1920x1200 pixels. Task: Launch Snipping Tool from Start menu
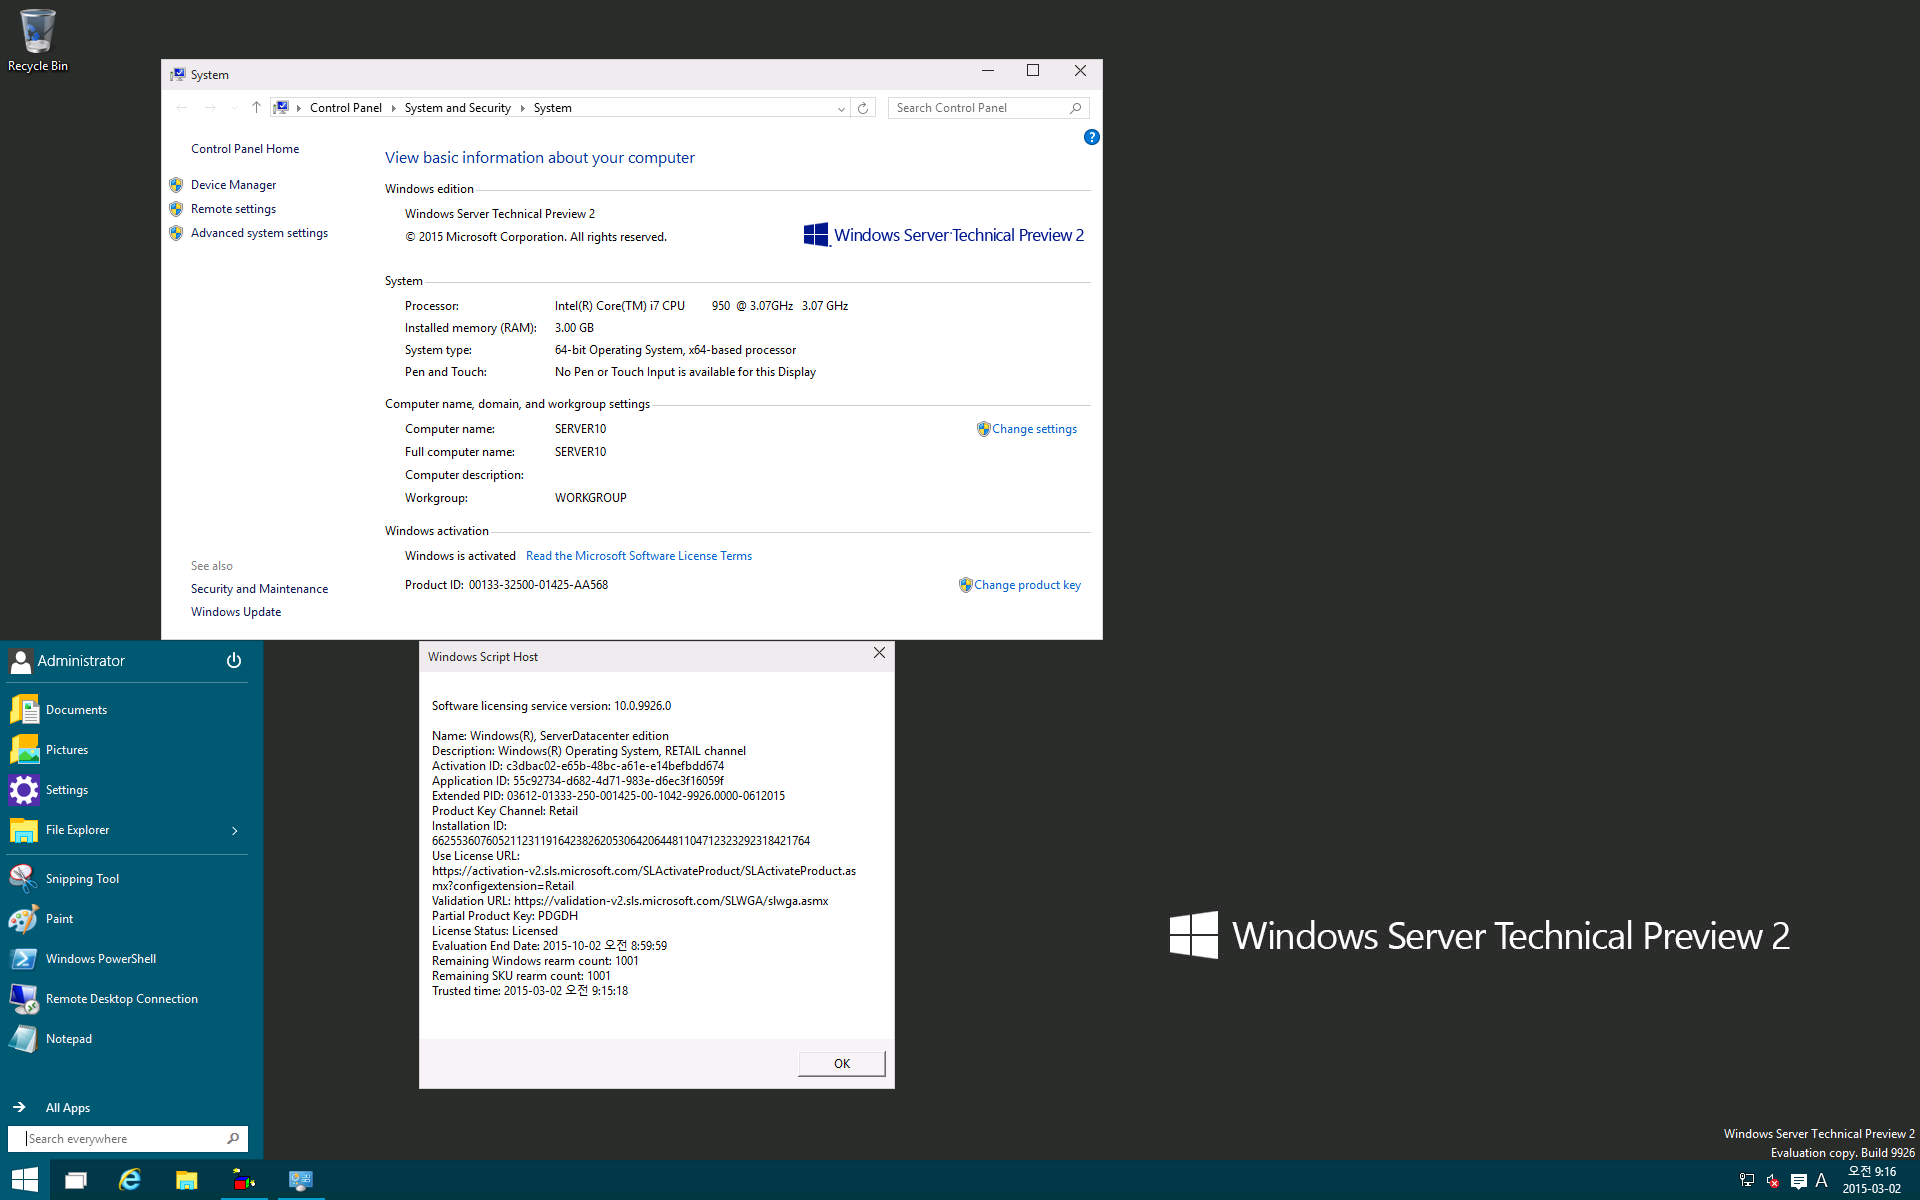pos(127,879)
